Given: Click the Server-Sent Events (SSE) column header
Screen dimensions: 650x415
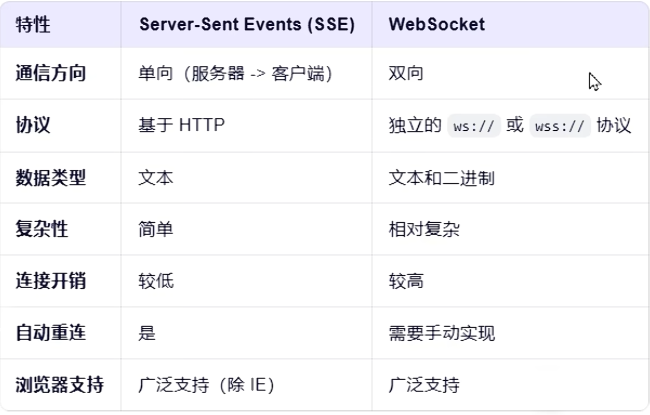Looking at the screenshot, I should [247, 24].
